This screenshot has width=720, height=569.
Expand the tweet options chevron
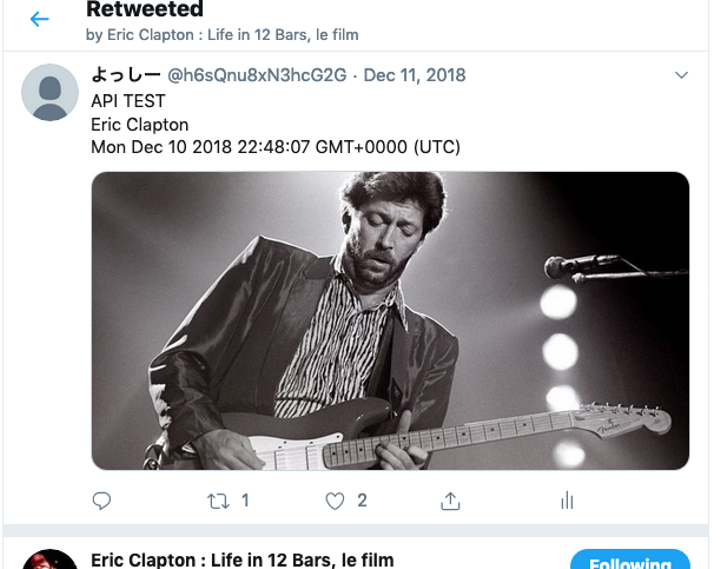(x=681, y=76)
